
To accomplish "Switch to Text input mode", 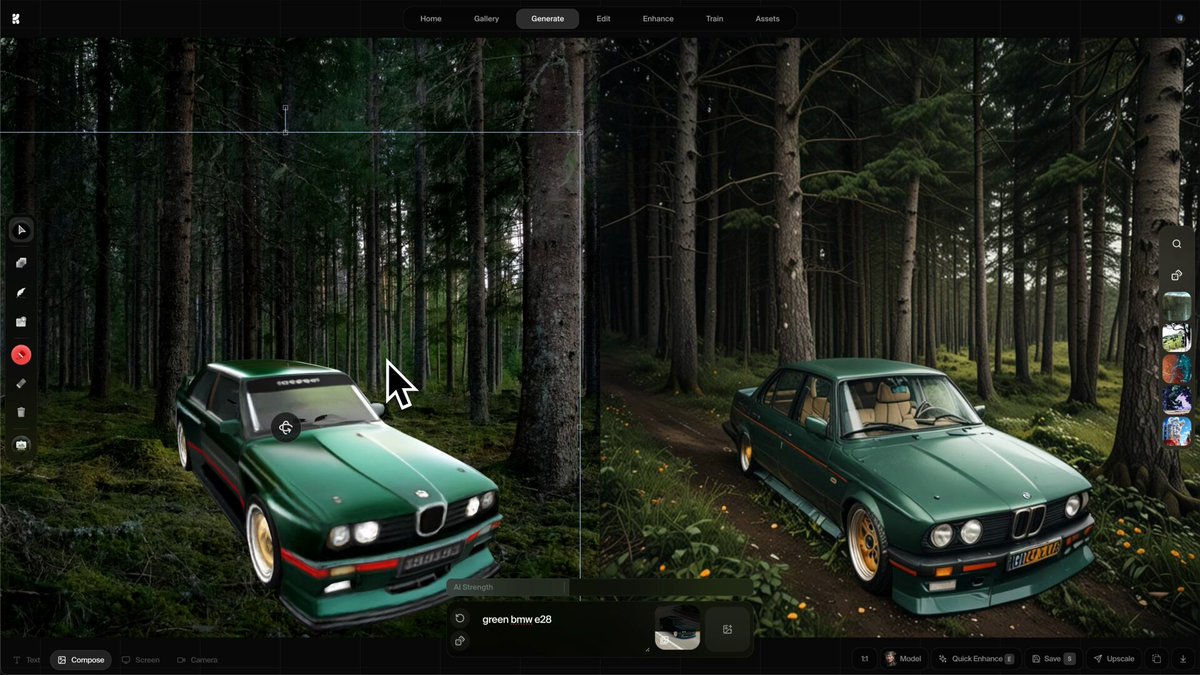I will (x=27, y=660).
